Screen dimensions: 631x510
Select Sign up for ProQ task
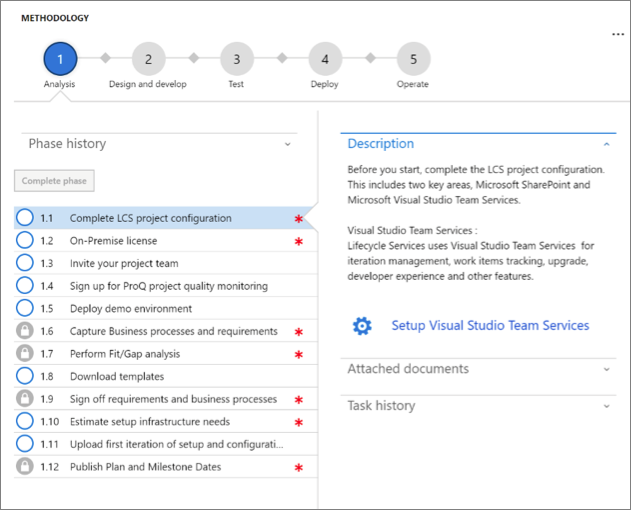coord(169,286)
